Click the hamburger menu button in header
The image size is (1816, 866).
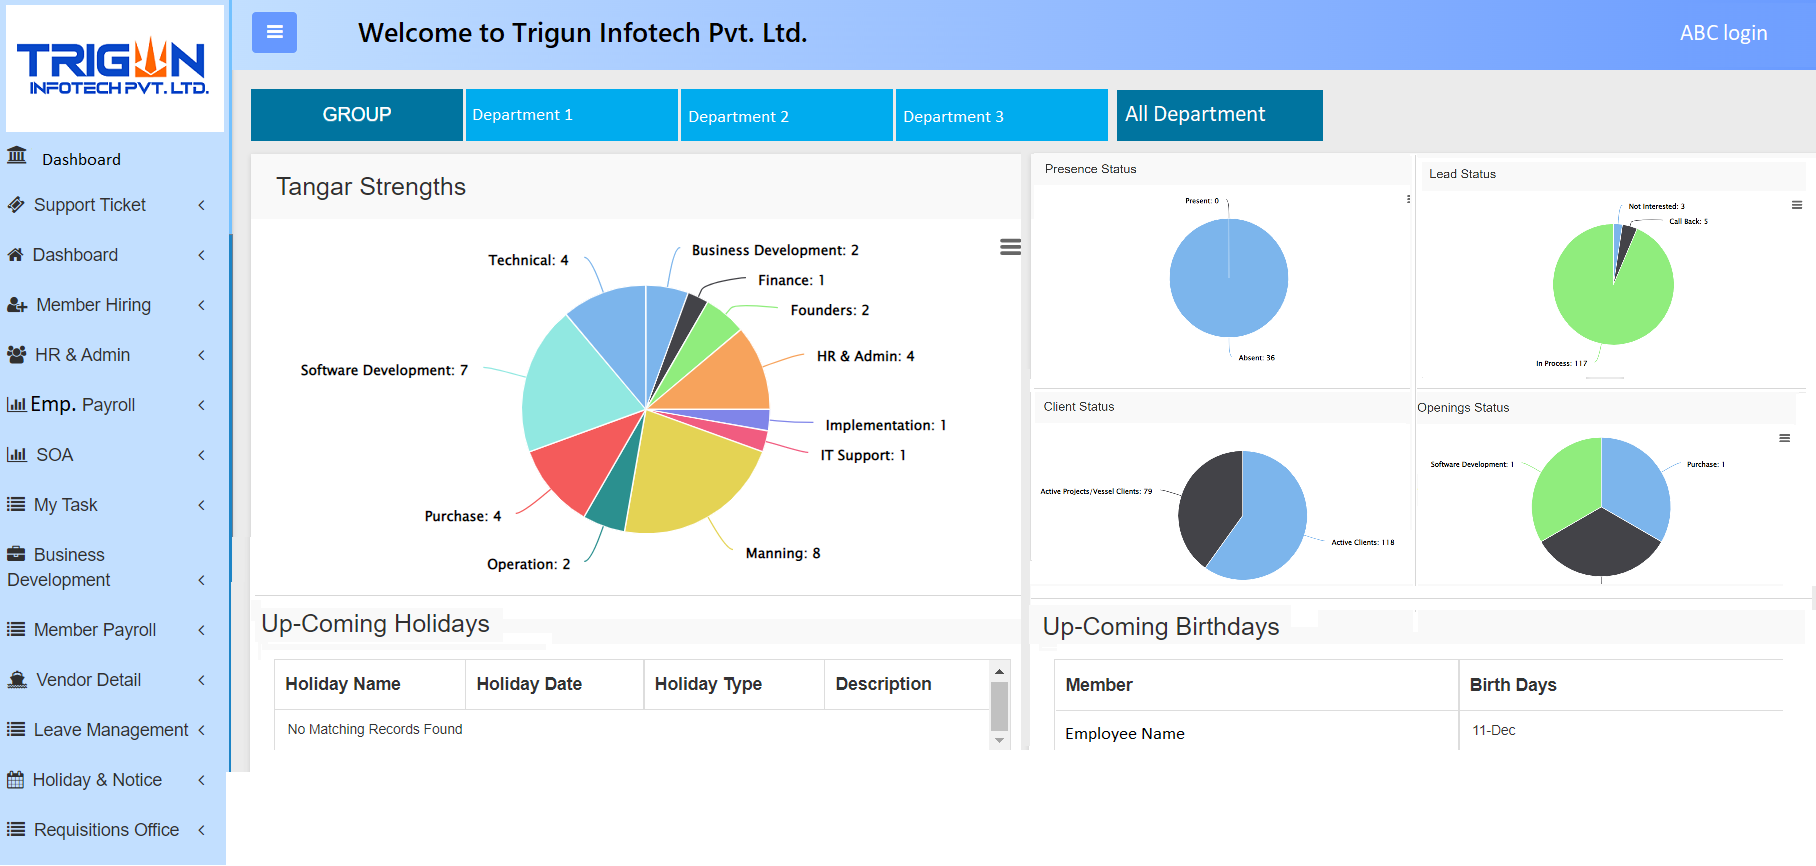[274, 32]
